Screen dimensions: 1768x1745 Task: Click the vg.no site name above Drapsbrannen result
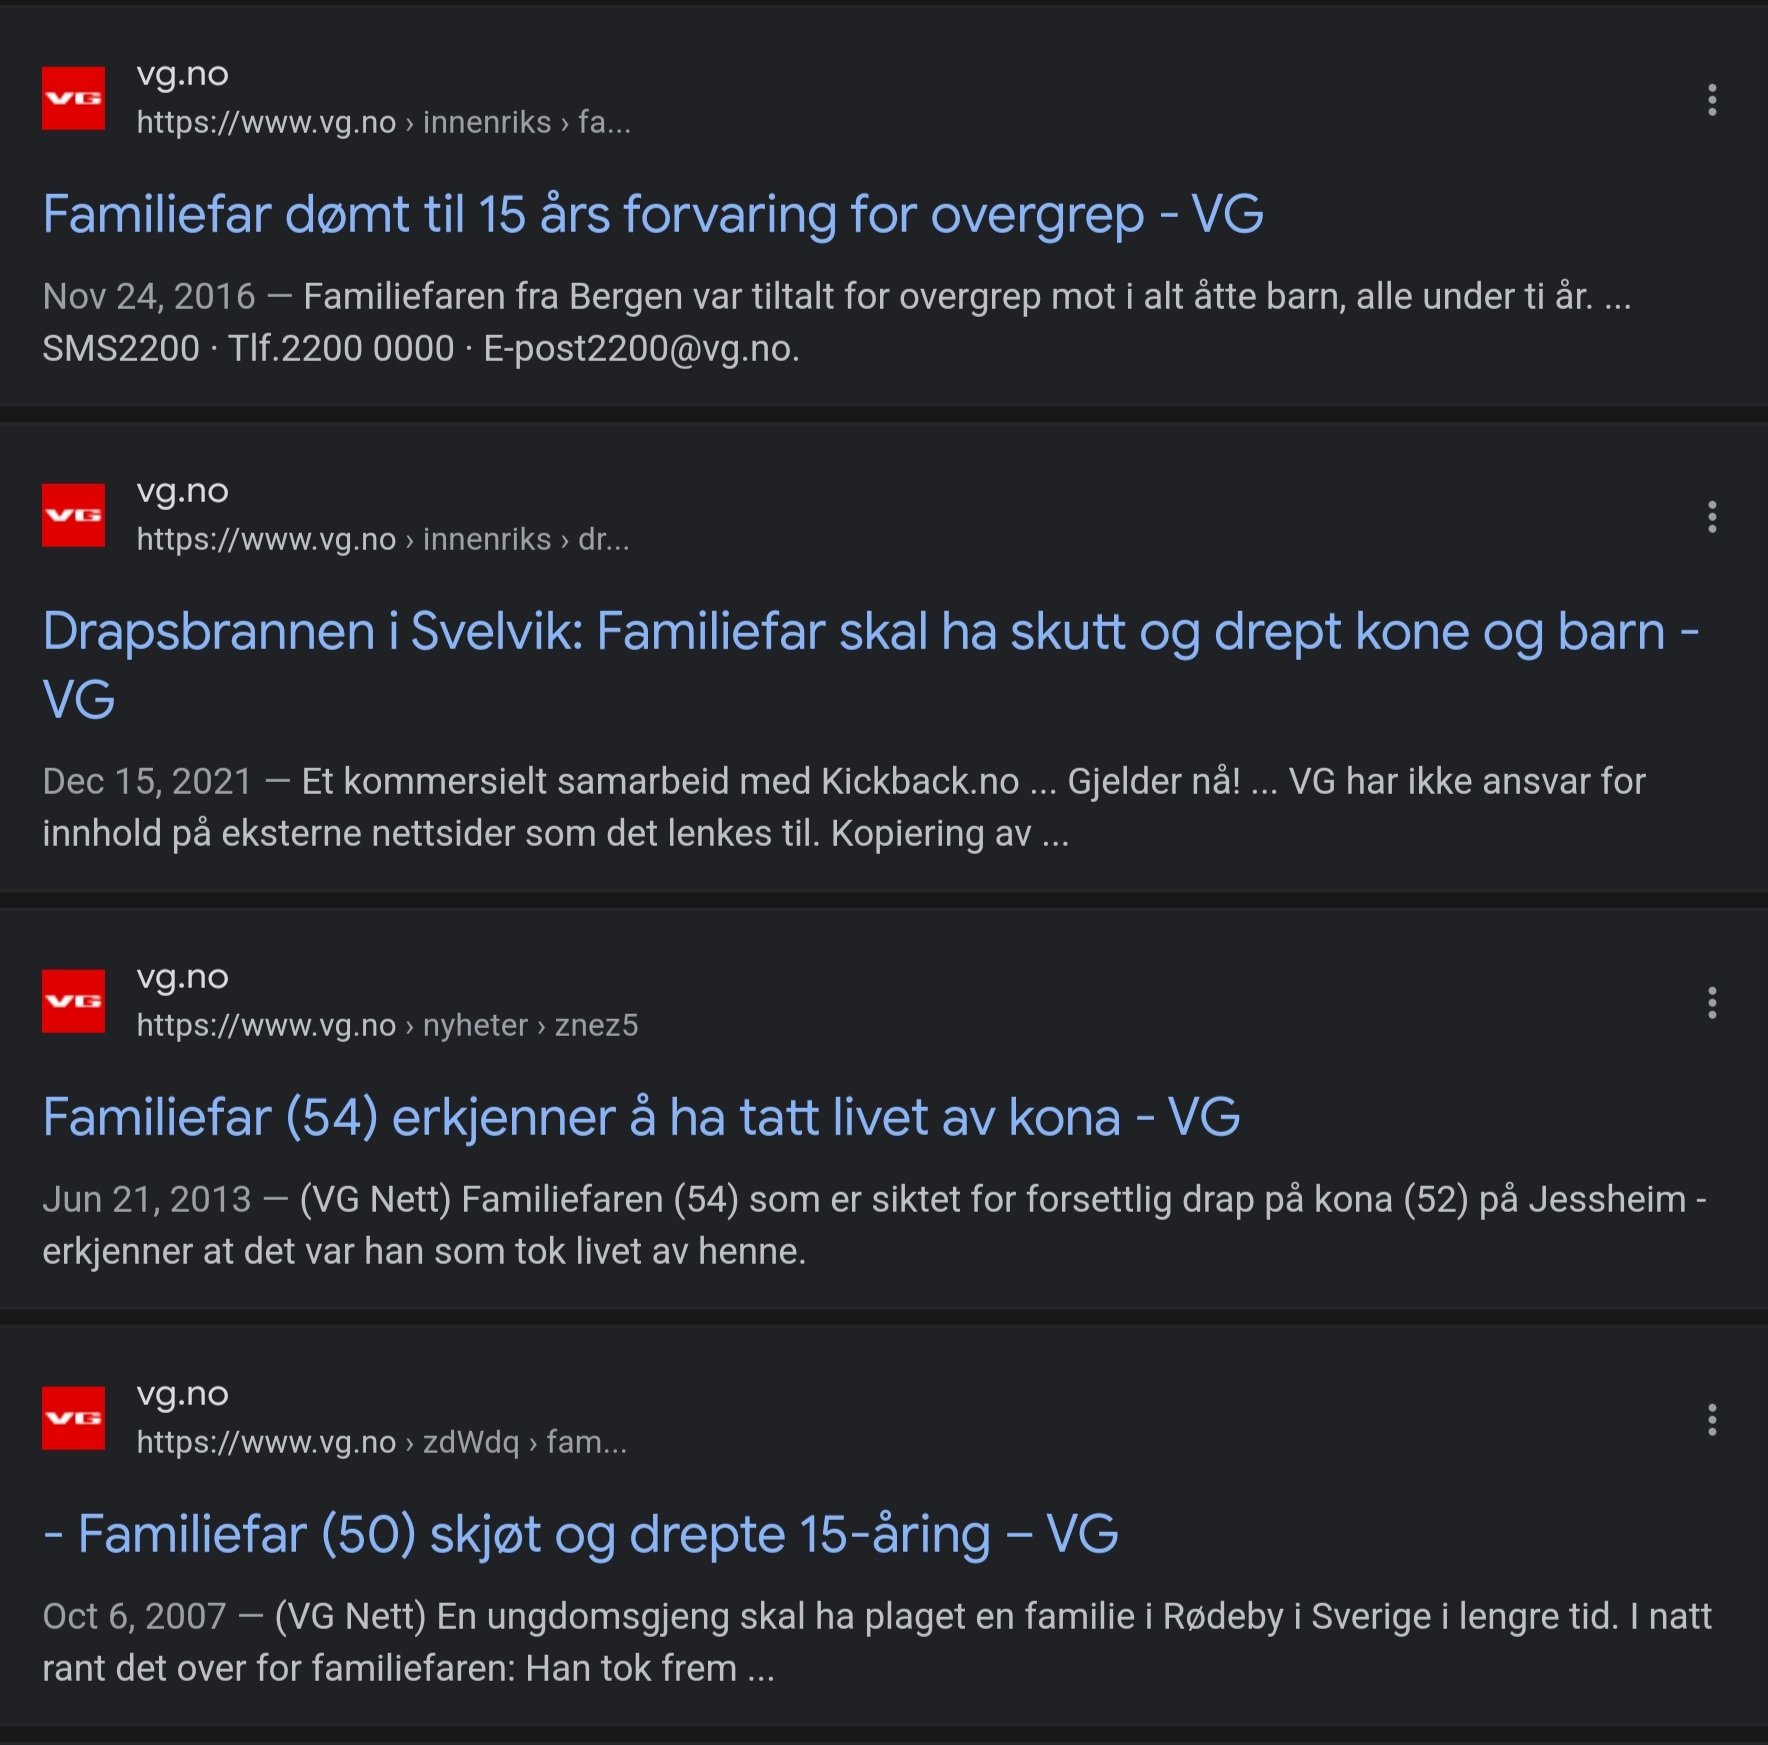click(x=183, y=491)
